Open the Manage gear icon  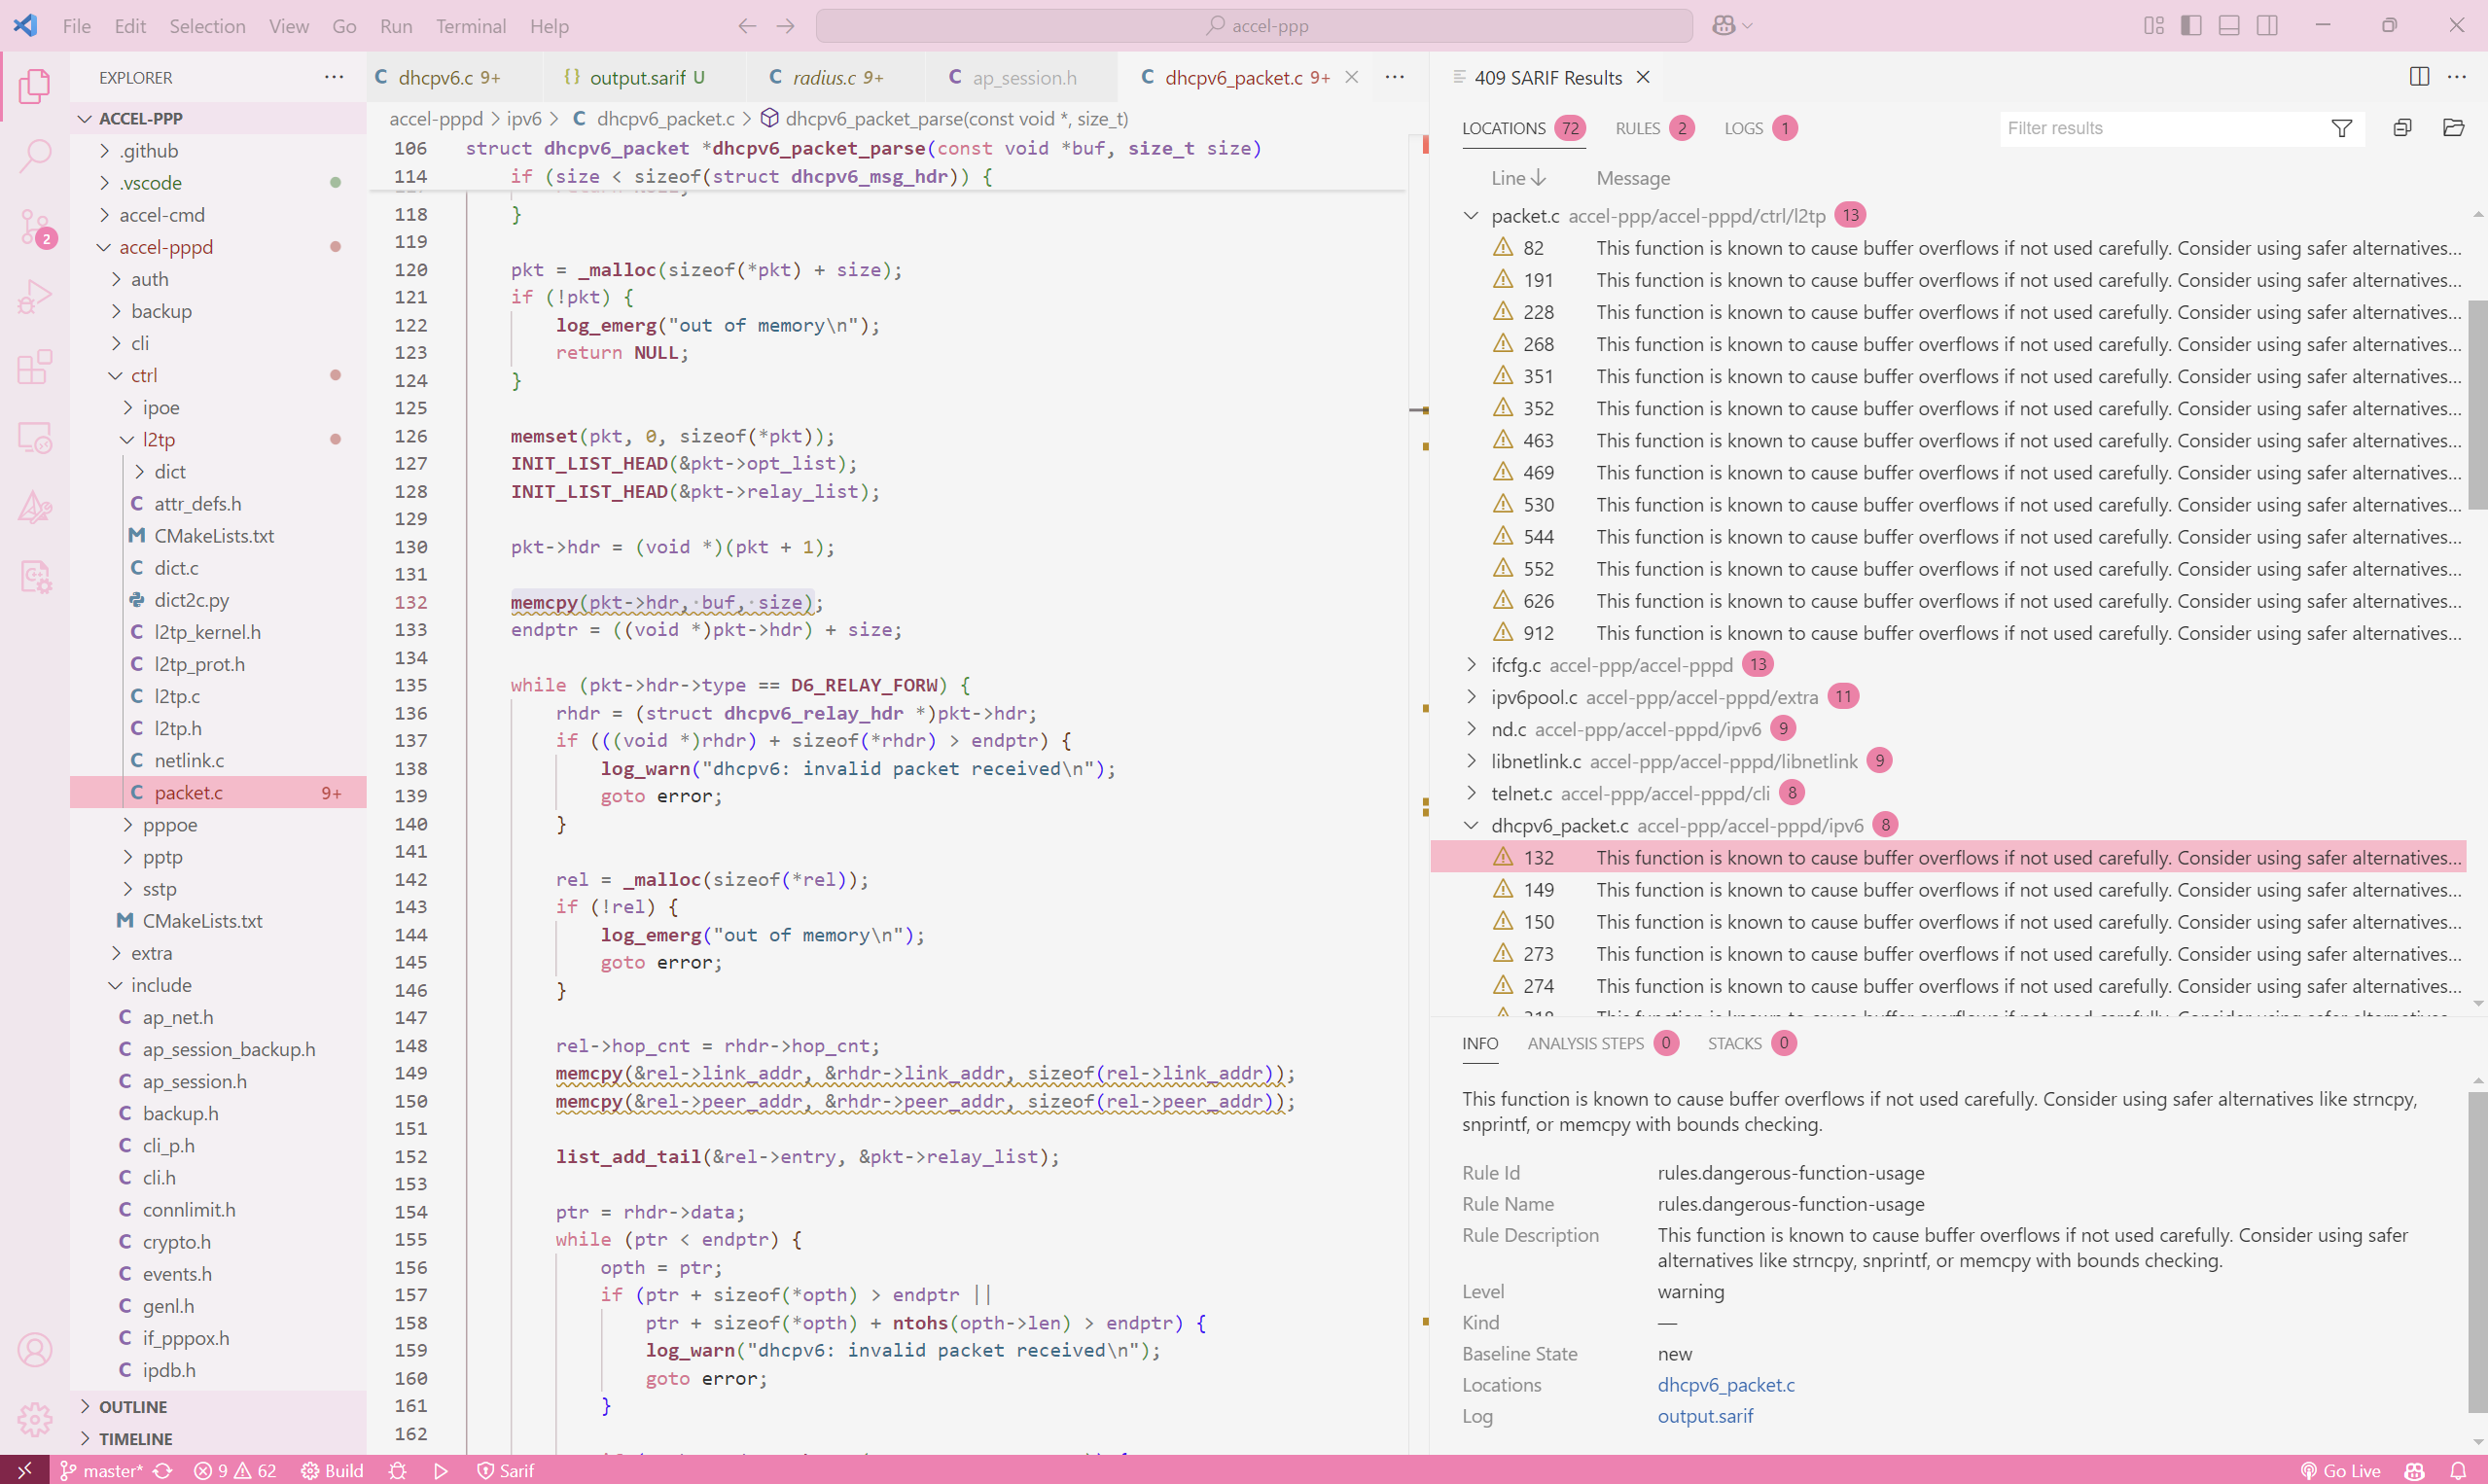click(35, 1418)
